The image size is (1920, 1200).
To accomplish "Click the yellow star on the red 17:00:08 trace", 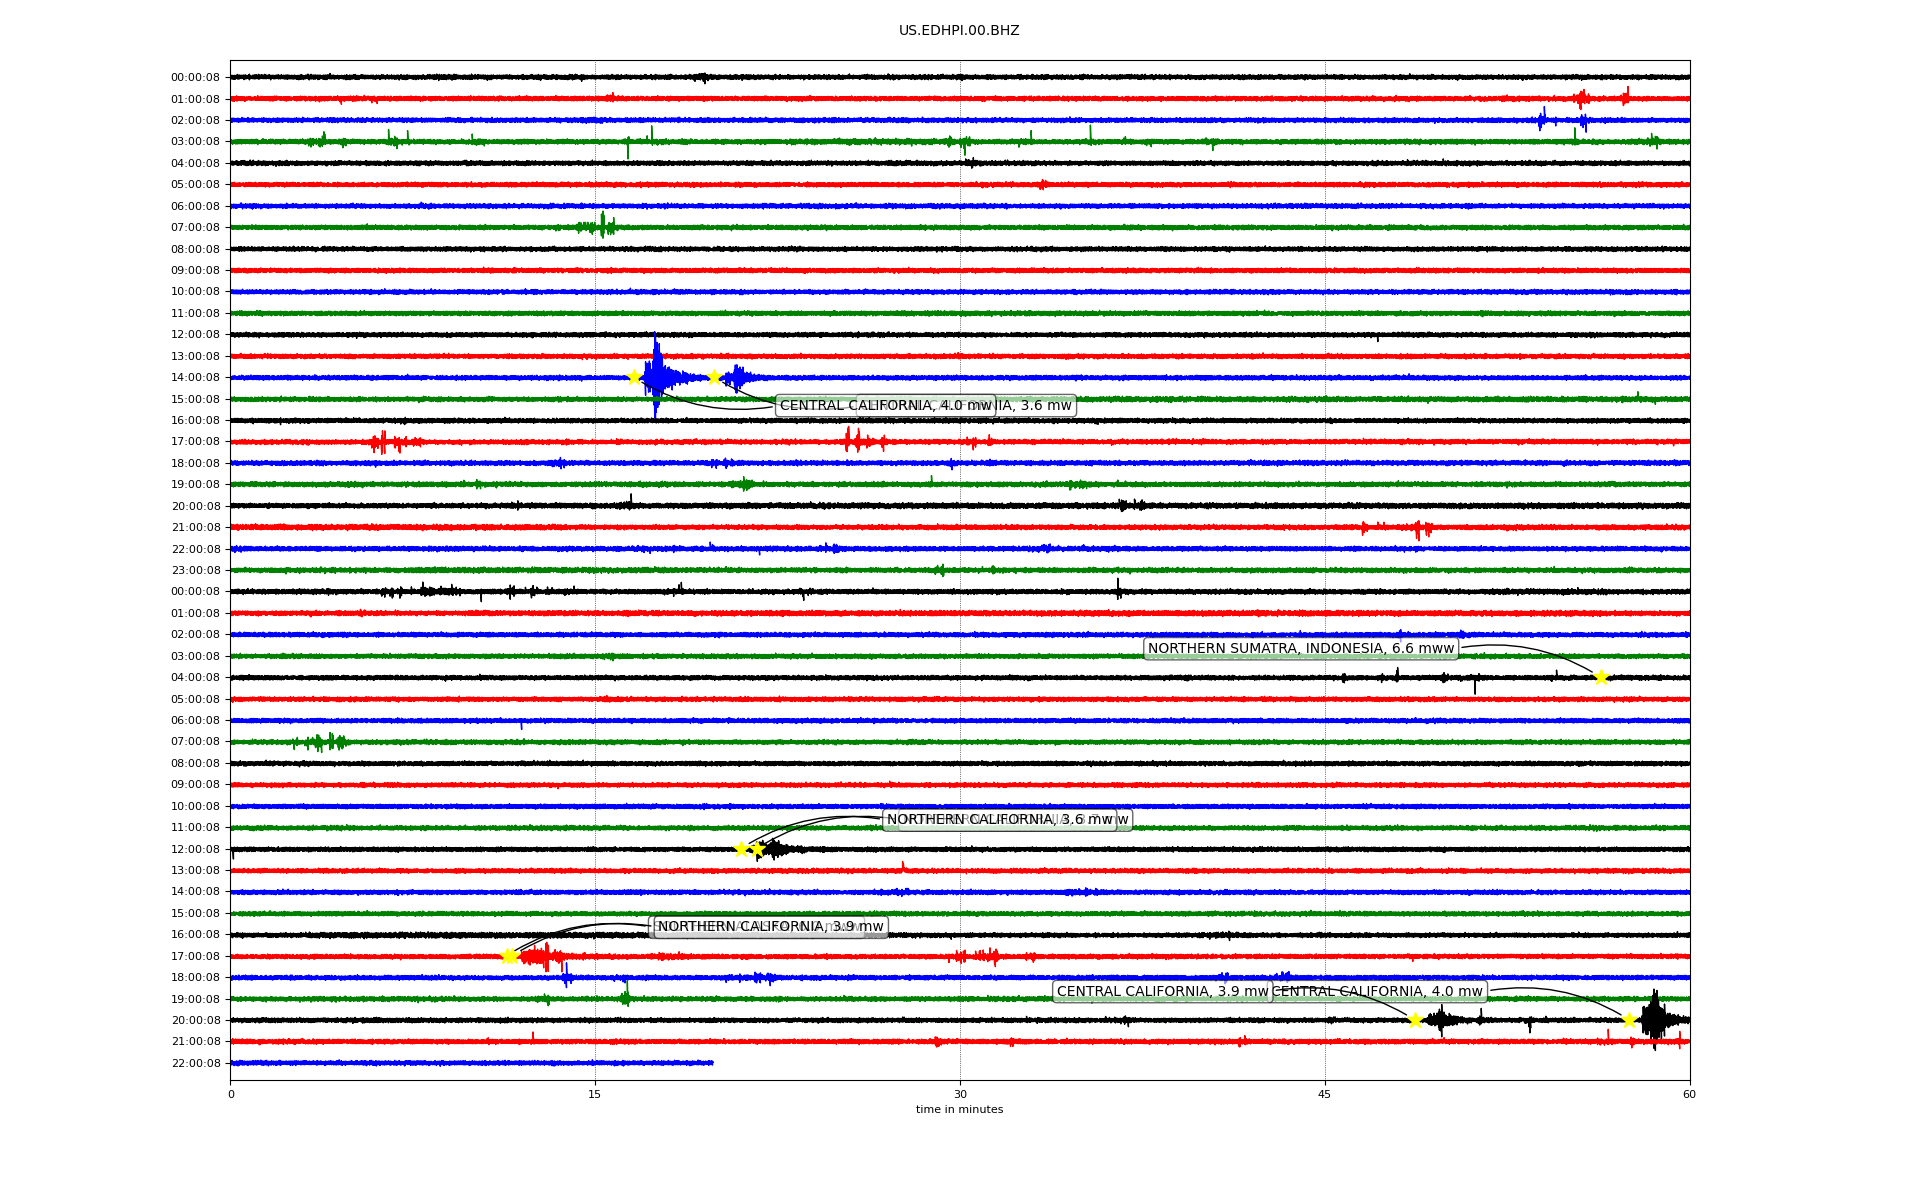I will [509, 956].
